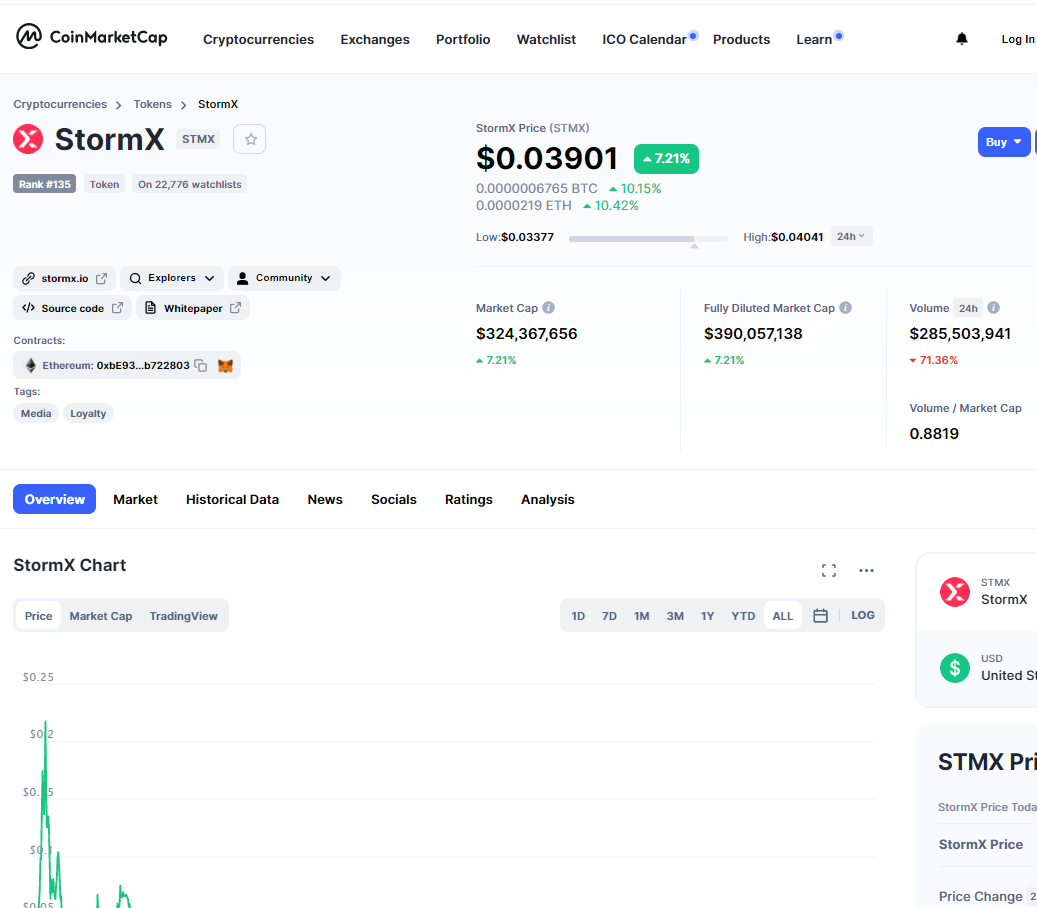The width and height of the screenshot is (1037, 908).
Task: Go to Watchlist in navigation
Action: tap(546, 39)
